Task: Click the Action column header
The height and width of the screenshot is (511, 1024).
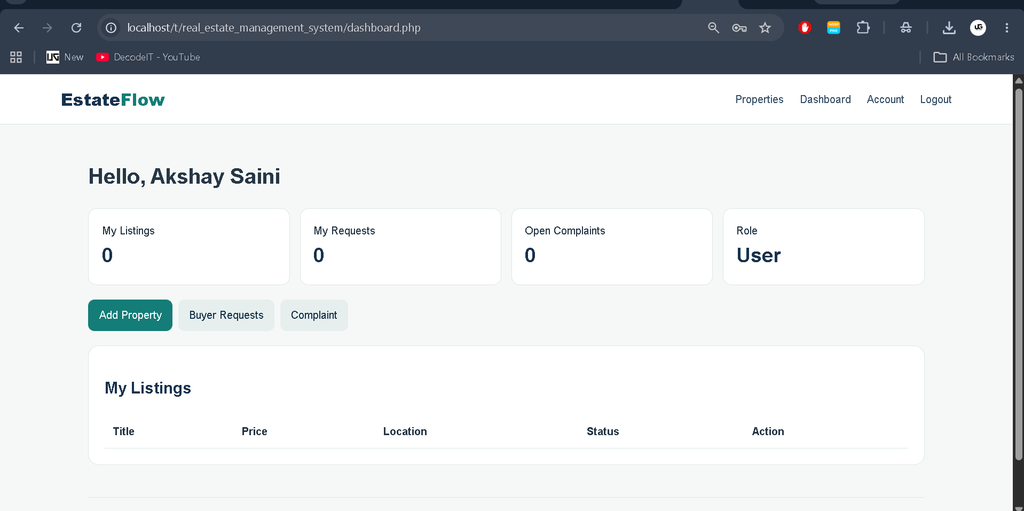Action: (x=768, y=431)
